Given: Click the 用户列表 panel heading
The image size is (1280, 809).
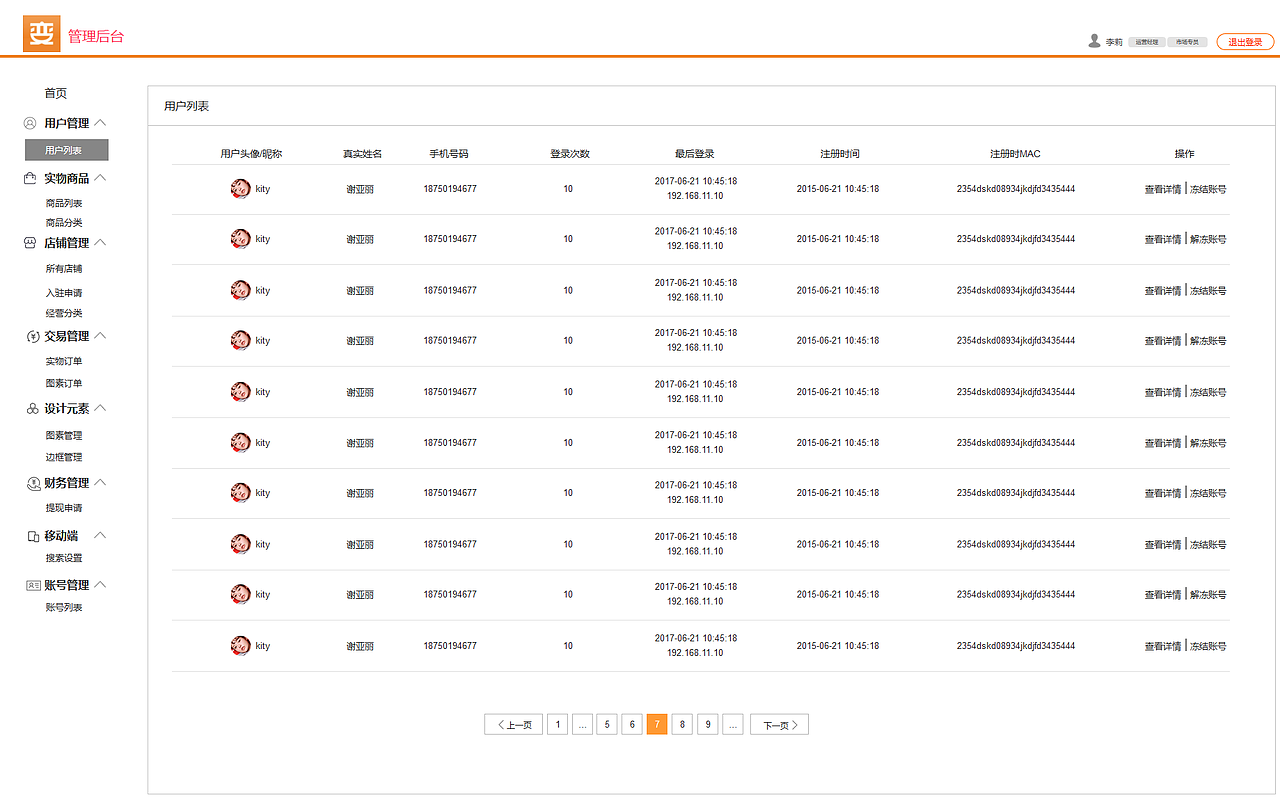Looking at the screenshot, I should click(x=186, y=106).
